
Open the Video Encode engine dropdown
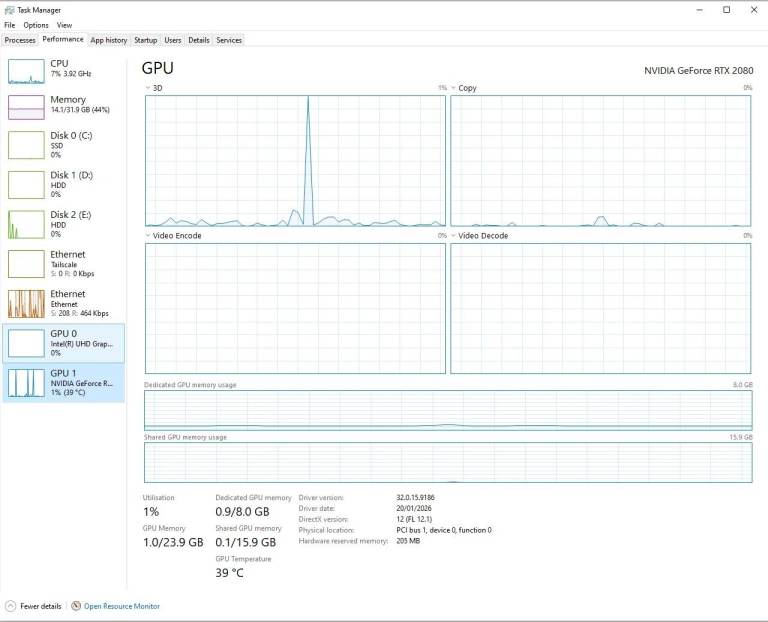[x=148, y=236]
